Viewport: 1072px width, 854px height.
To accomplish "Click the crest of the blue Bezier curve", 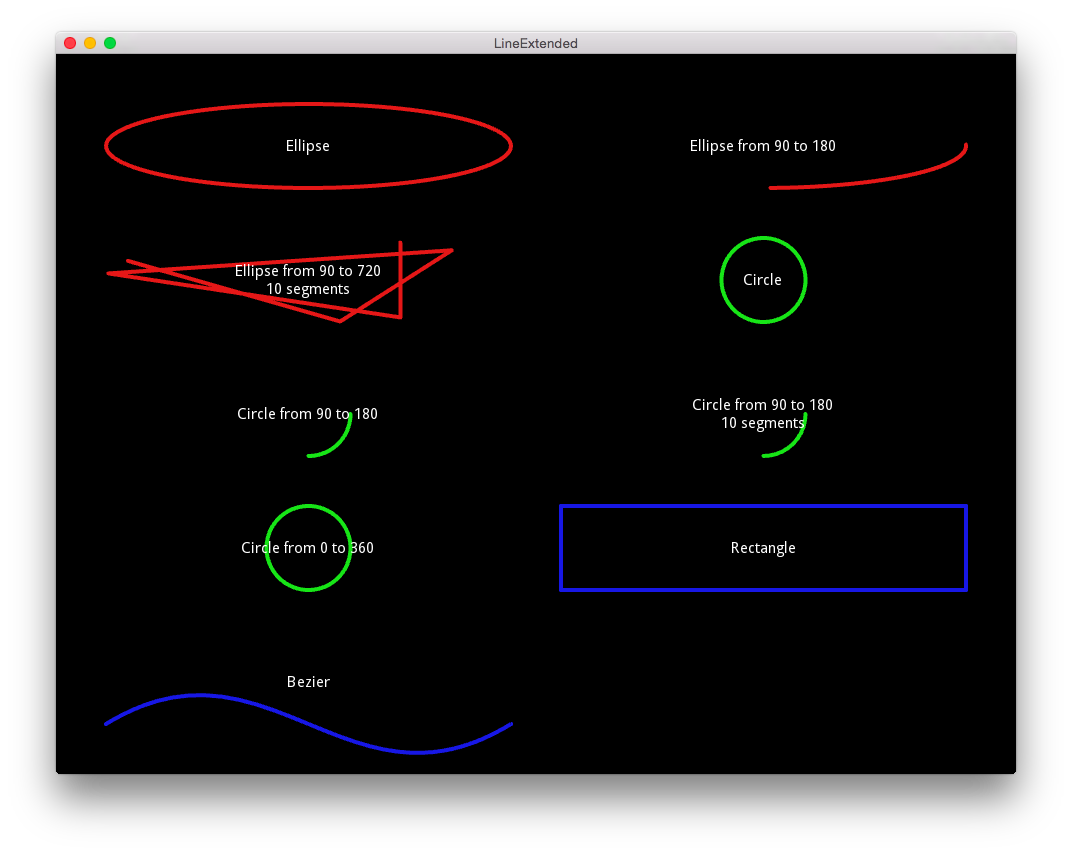I will [x=201, y=696].
